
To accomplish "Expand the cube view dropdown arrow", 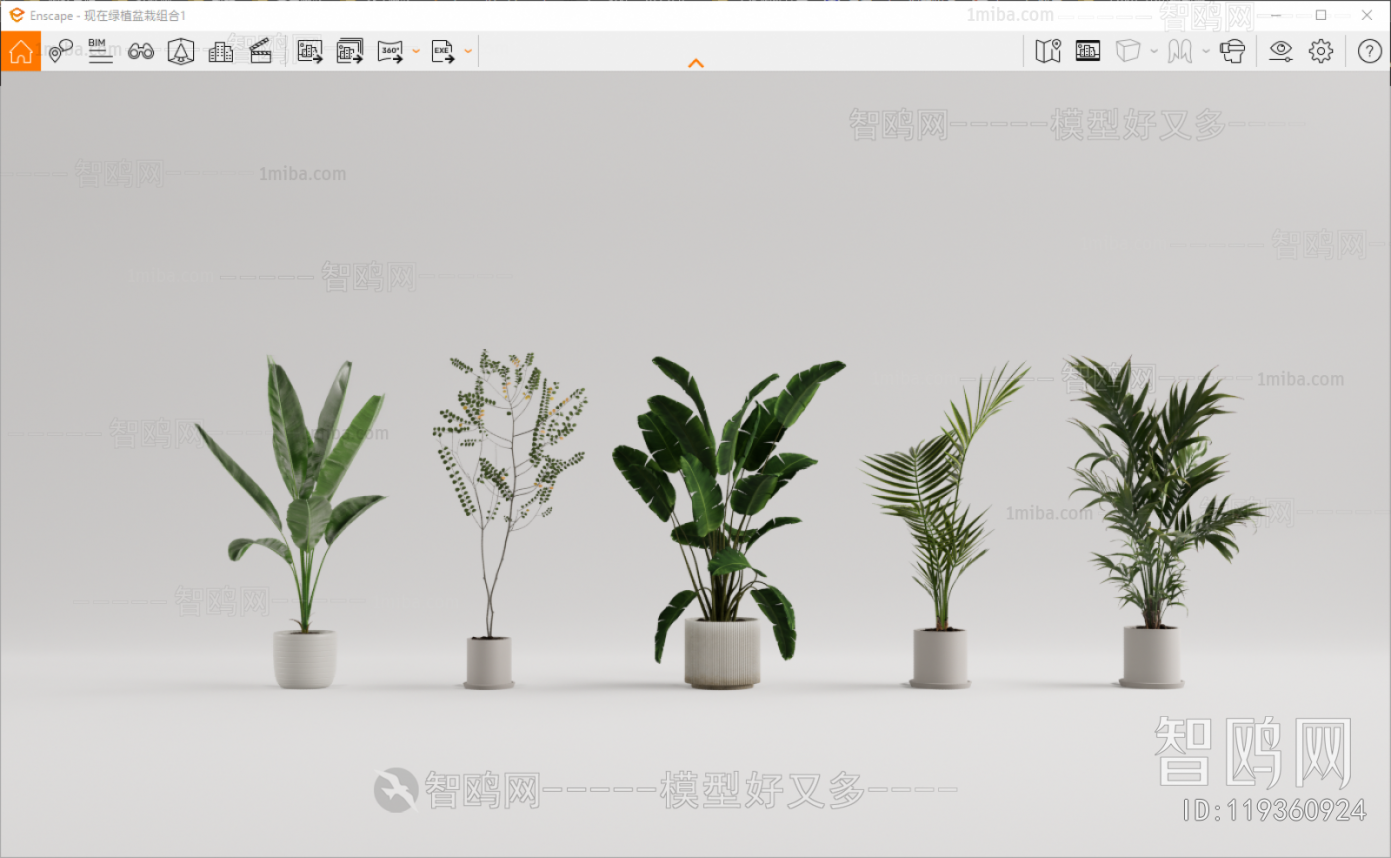I will (1154, 51).
